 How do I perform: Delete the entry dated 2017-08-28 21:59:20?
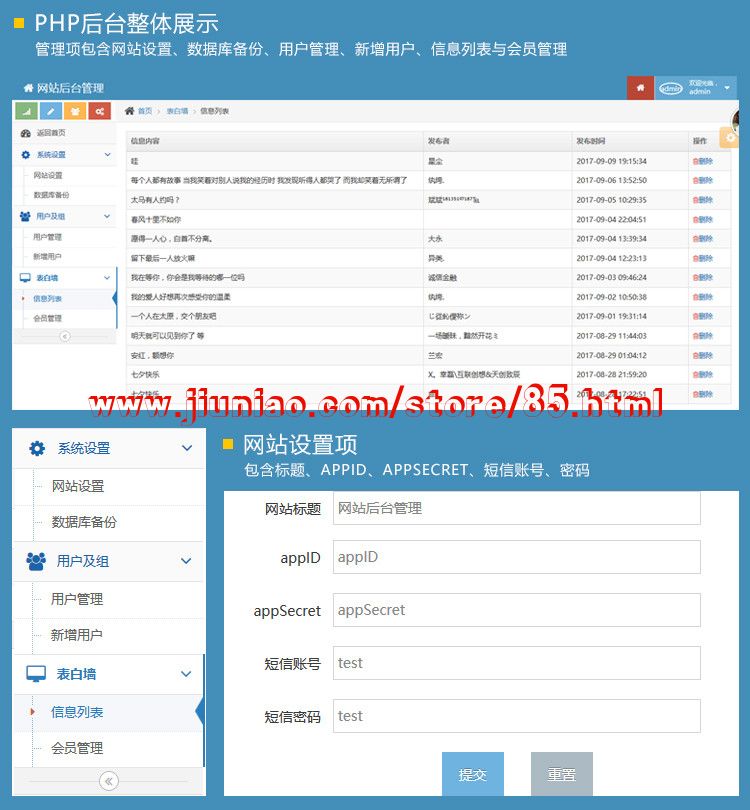[x=702, y=375]
